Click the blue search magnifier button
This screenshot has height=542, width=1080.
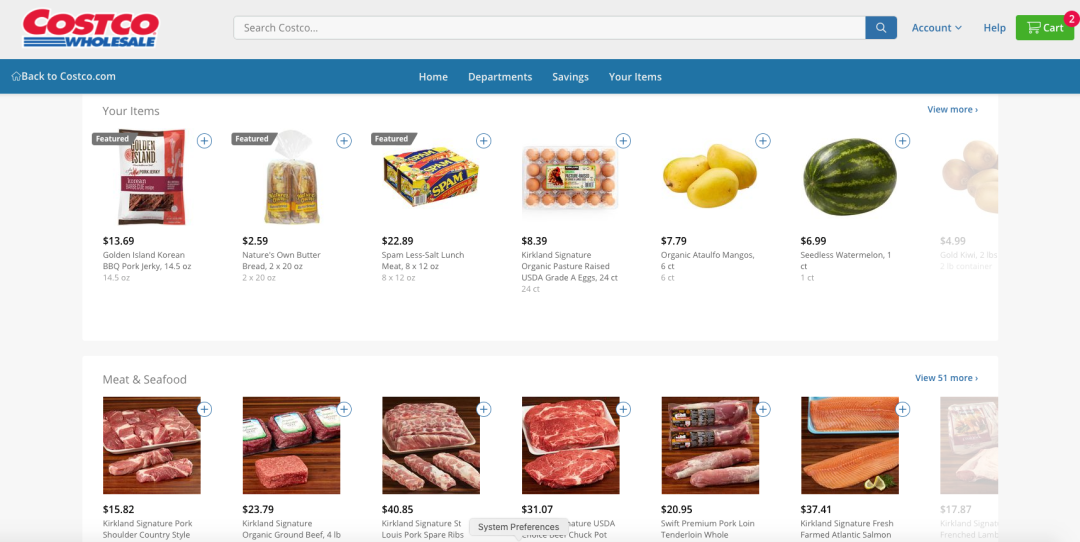click(881, 28)
